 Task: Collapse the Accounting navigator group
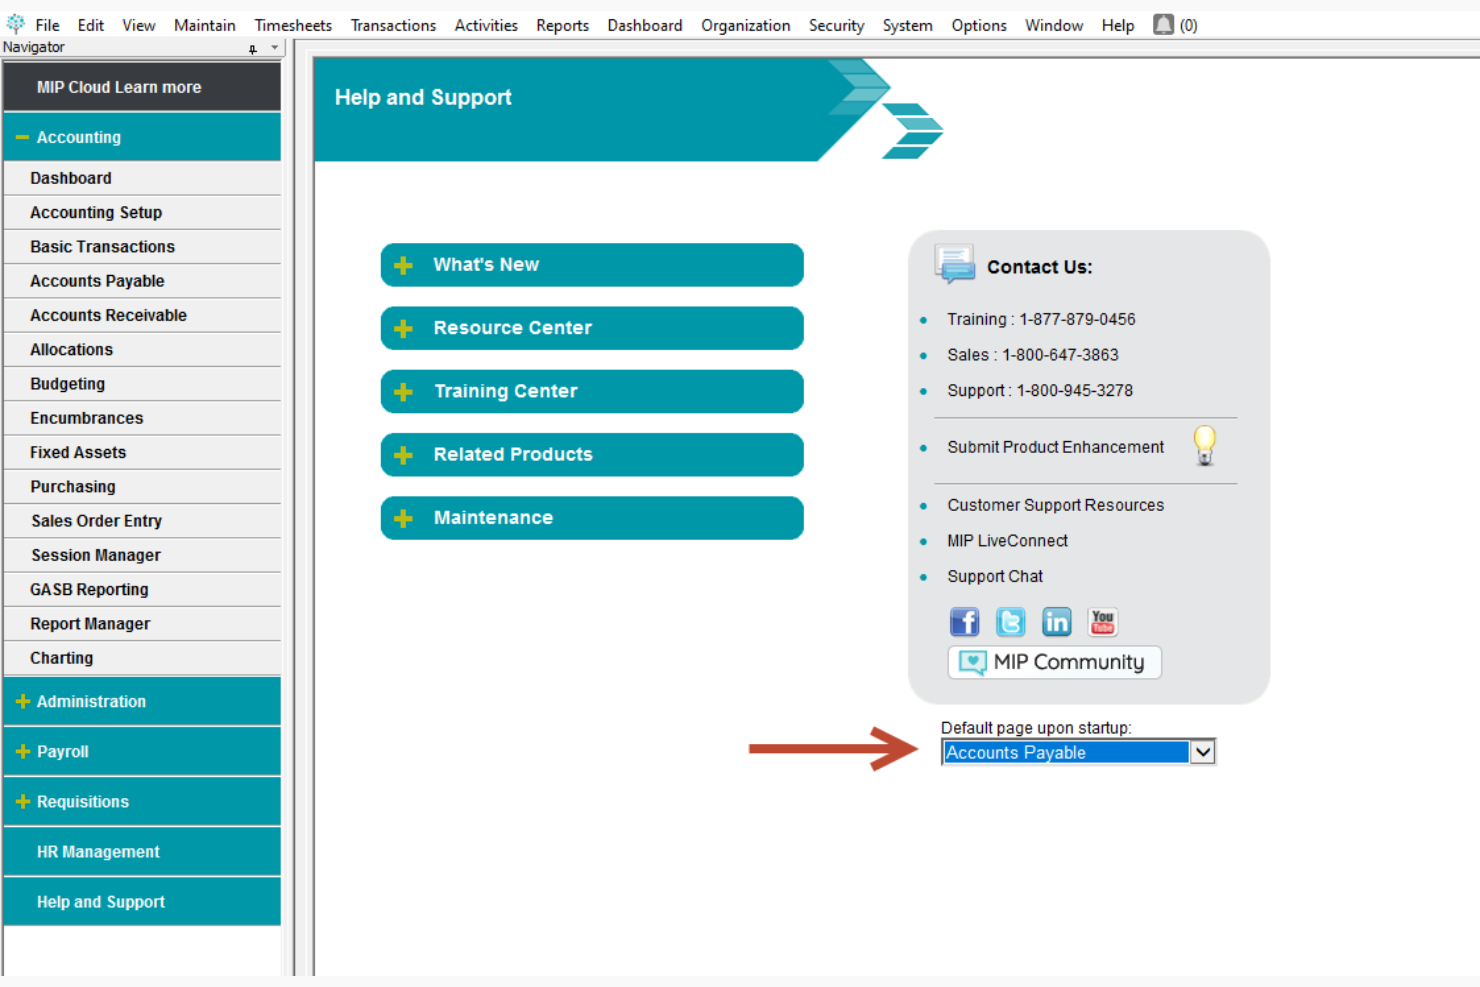[x=142, y=137]
